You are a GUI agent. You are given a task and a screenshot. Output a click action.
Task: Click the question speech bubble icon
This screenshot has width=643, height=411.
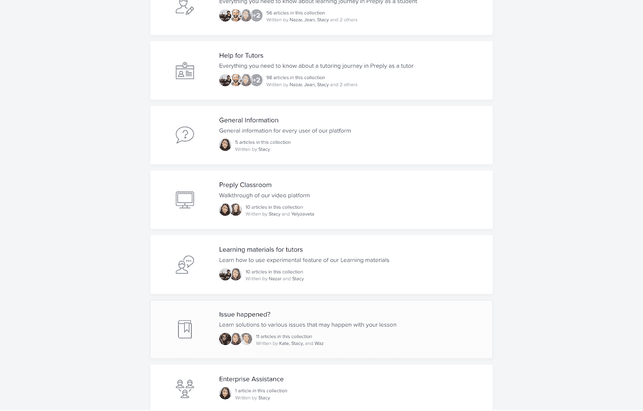[x=185, y=135]
